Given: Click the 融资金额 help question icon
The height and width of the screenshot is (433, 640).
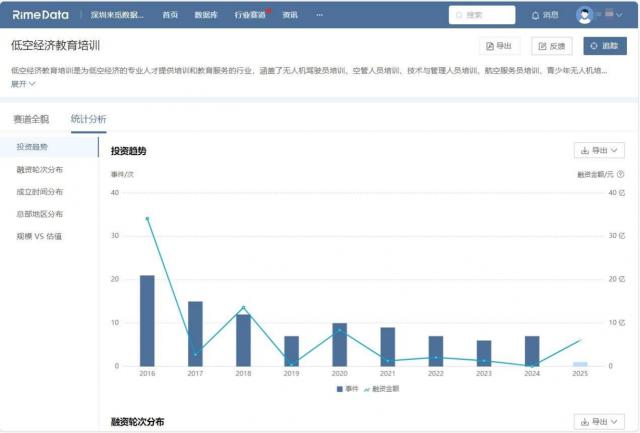Looking at the screenshot, I should 621,174.
